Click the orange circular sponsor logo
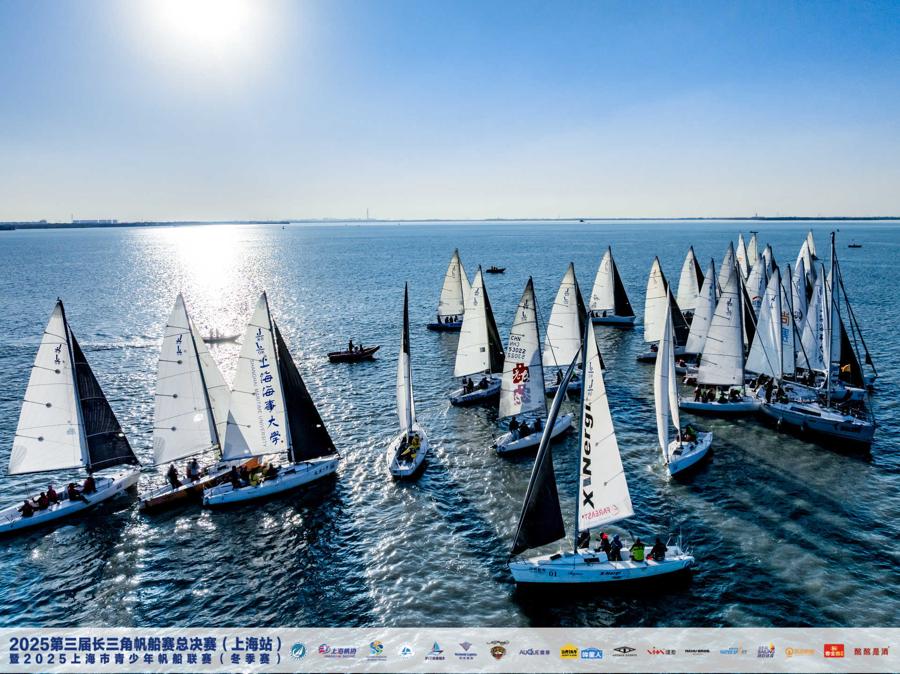The width and height of the screenshot is (900, 674). click(x=798, y=651)
